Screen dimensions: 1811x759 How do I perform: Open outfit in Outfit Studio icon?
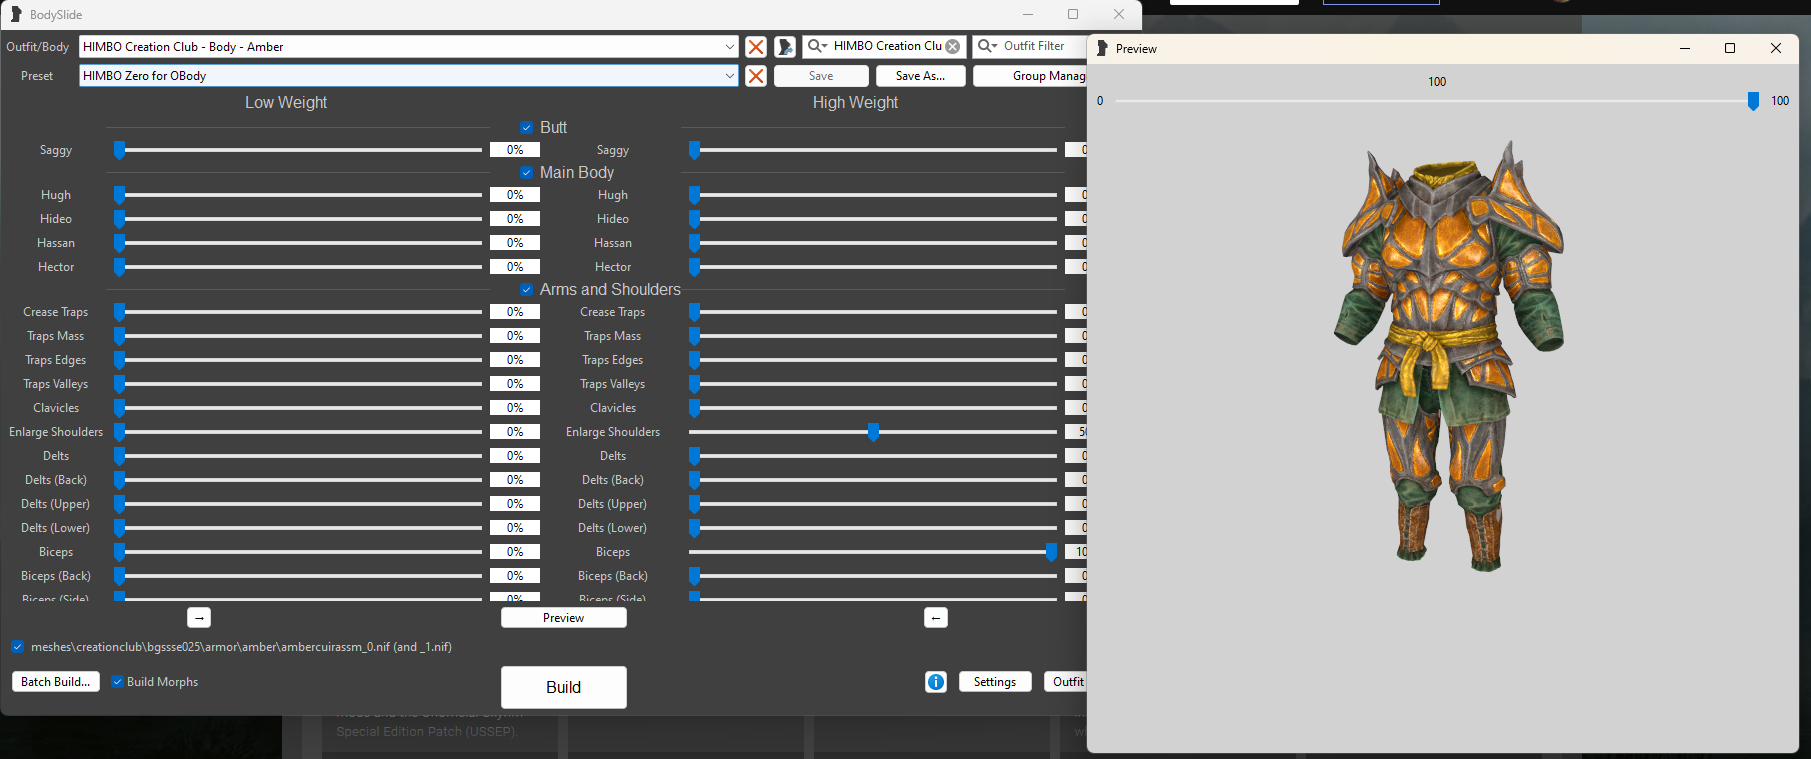785,47
